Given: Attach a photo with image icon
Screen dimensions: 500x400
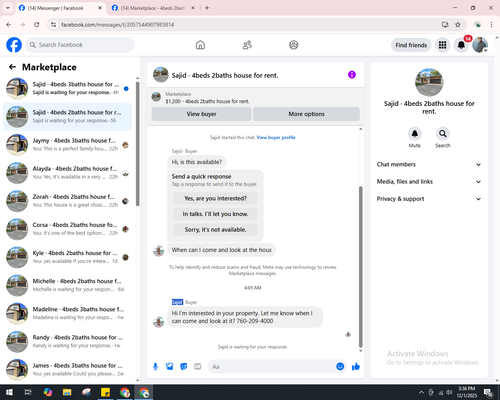Looking at the screenshot, I should coord(170,367).
